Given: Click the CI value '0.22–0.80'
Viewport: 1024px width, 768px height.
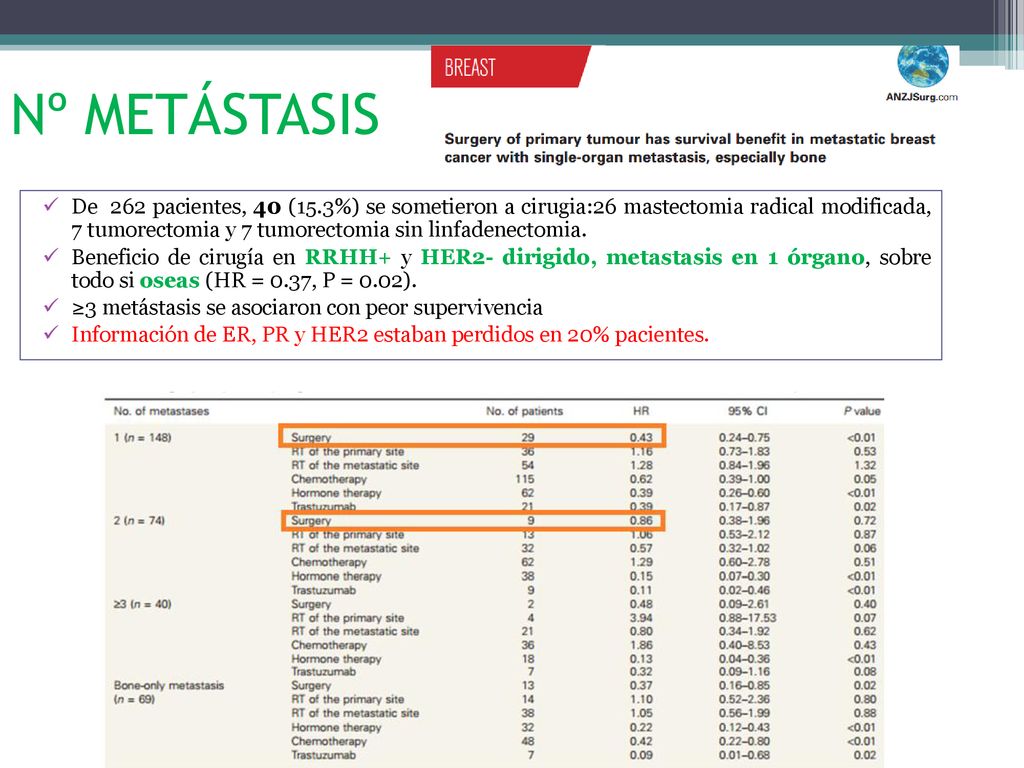Looking at the screenshot, I should coord(744,741).
